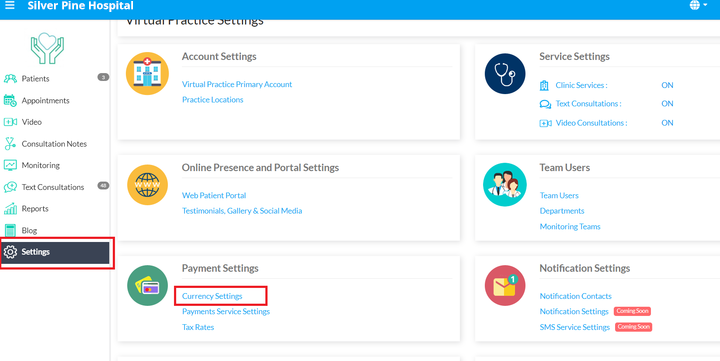The width and height of the screenshot is (720, 361).
Task: Click the Notification Settings envelope icon
Action: pyautogui.click(x=505, y=286)
